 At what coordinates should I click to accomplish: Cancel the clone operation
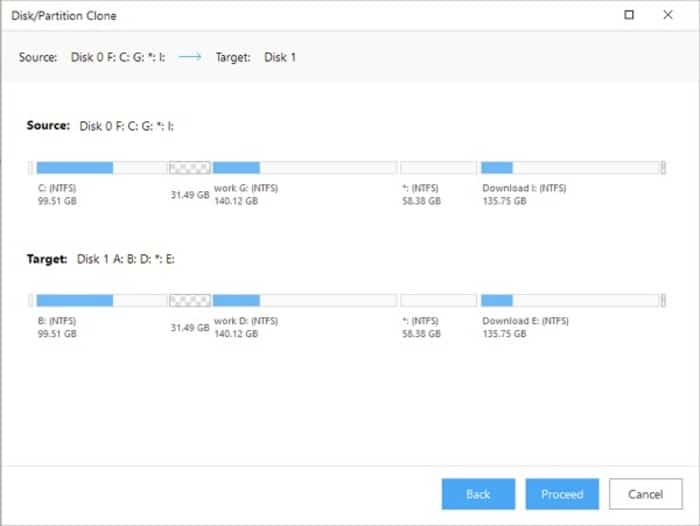click(646, 494)
